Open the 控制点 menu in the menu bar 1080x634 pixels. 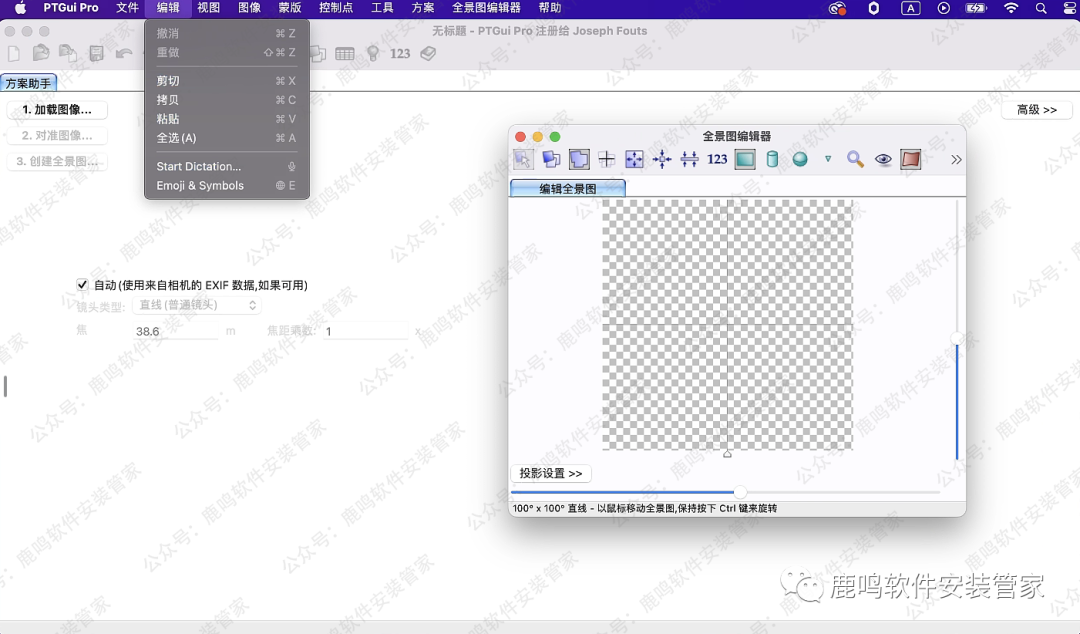click(335, 8)
